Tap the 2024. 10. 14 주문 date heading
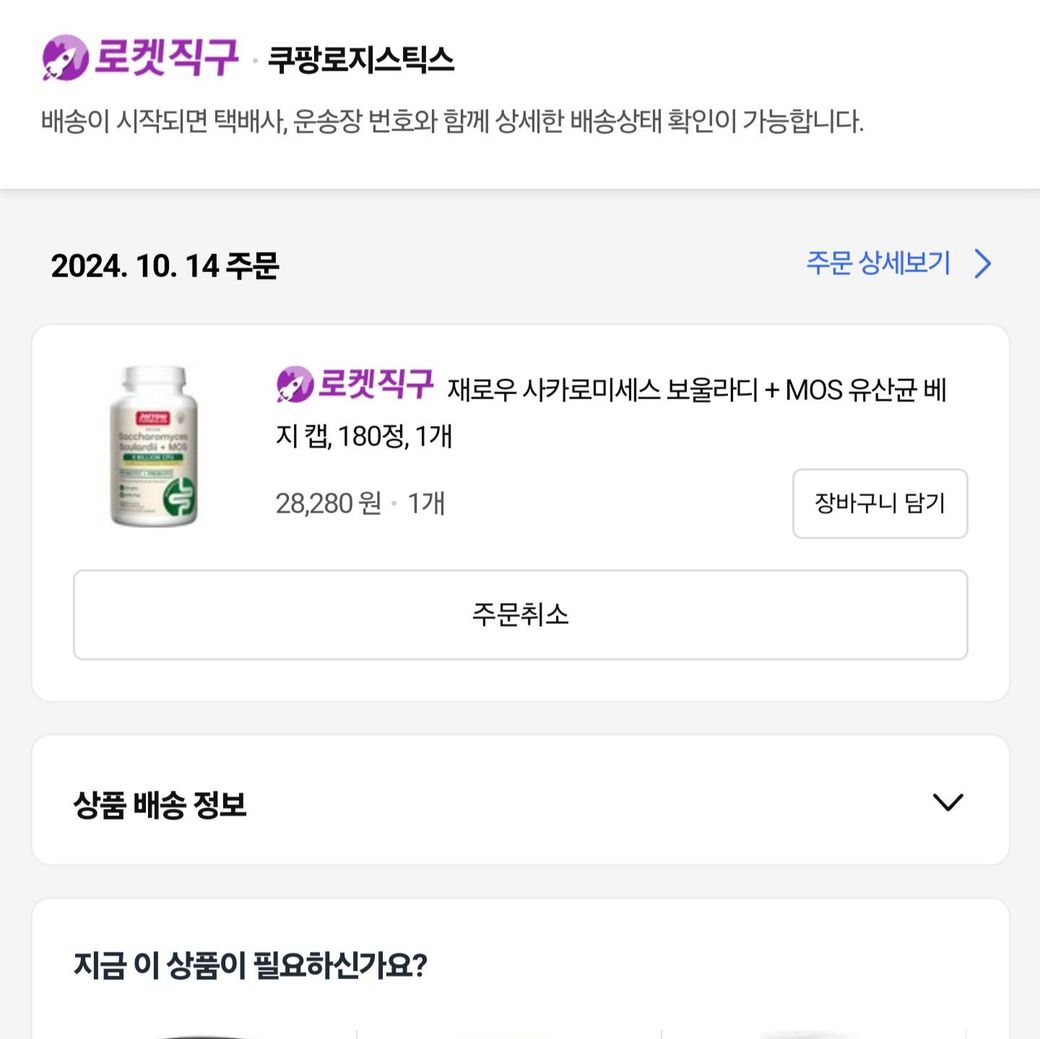Screen dimensions: 1040x1039 tap(165, 266)
